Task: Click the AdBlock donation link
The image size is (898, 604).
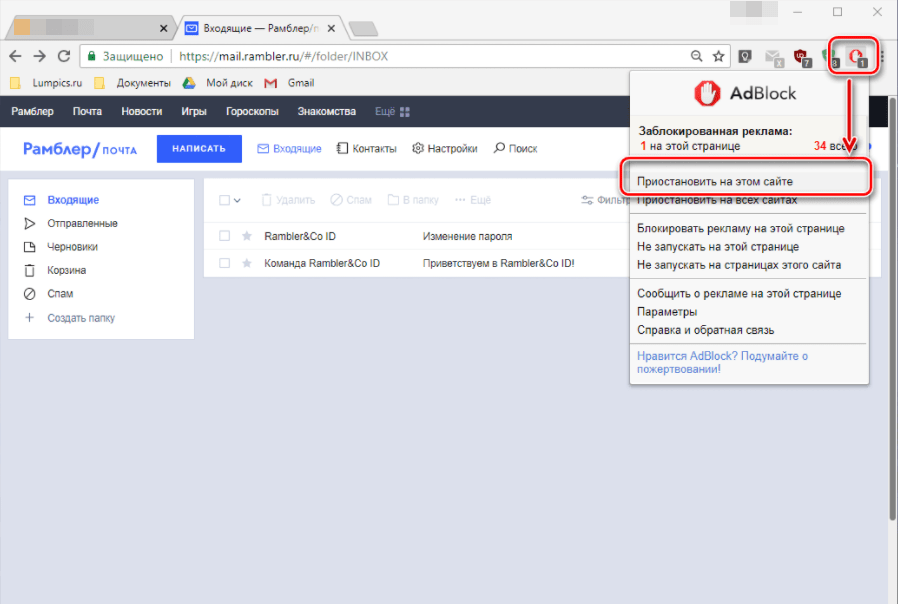Action: click(722, 362)
